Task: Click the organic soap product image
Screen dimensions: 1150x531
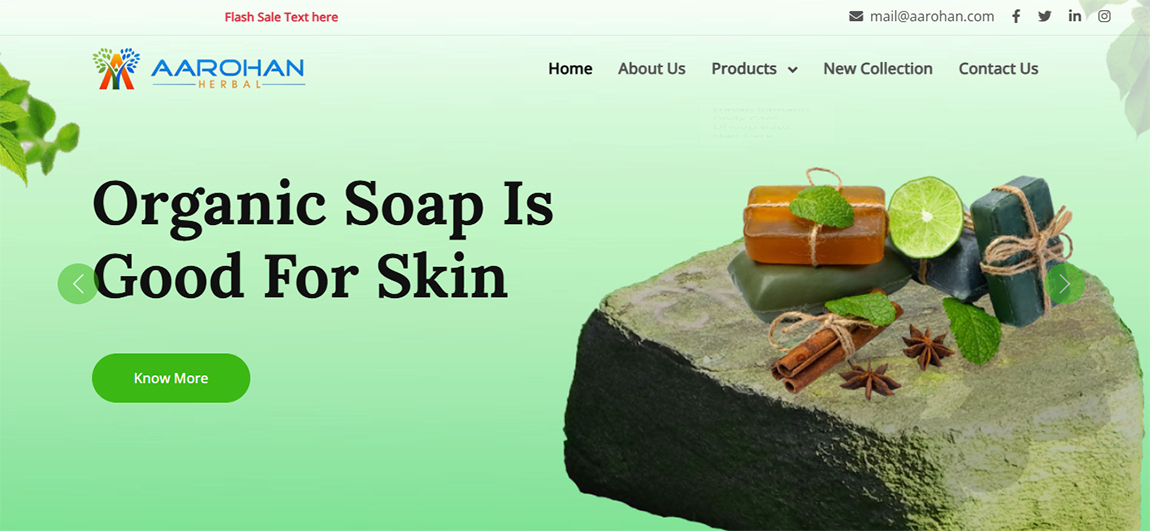Action: pyautogui.click(x=854, y=345)
